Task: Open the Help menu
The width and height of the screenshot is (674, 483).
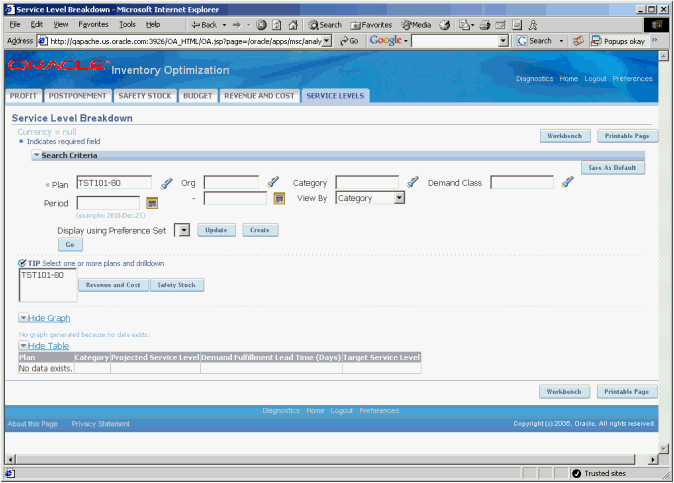Action: pyautogui.click(x=153, y=24)
